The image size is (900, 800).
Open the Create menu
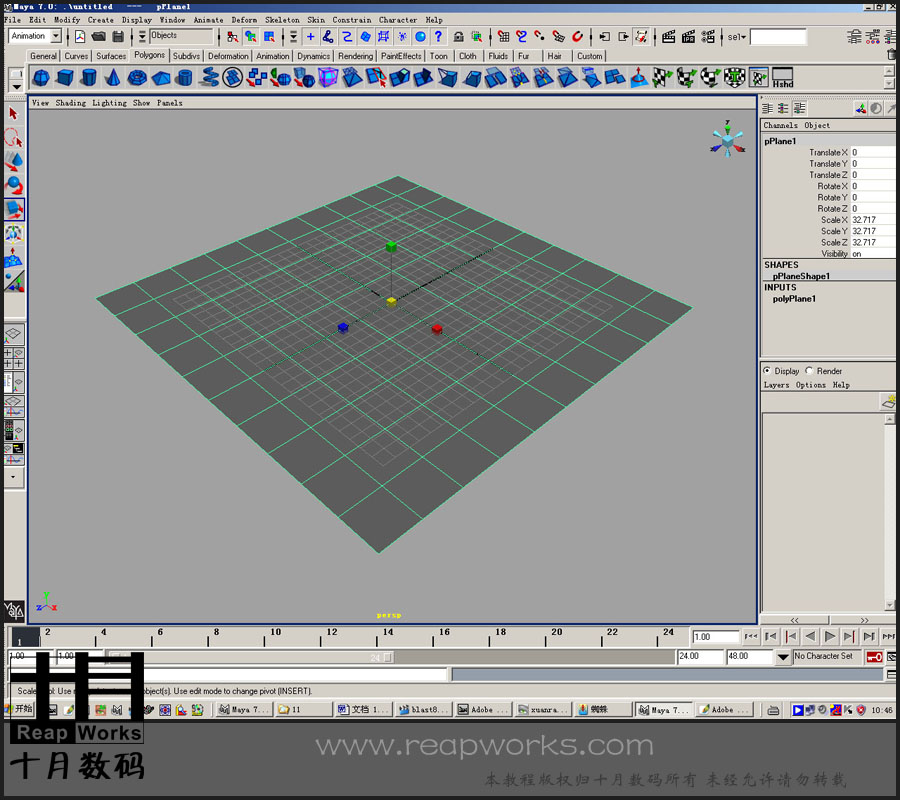coord(100,20)
